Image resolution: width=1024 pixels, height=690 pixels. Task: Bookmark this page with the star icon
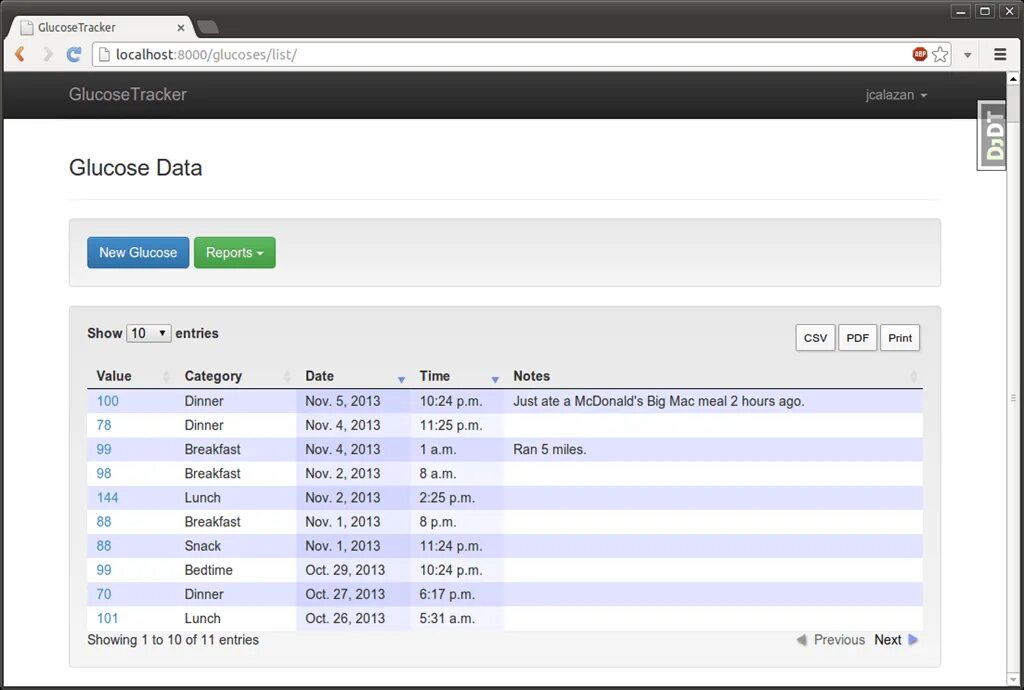[x=940, y=54]
